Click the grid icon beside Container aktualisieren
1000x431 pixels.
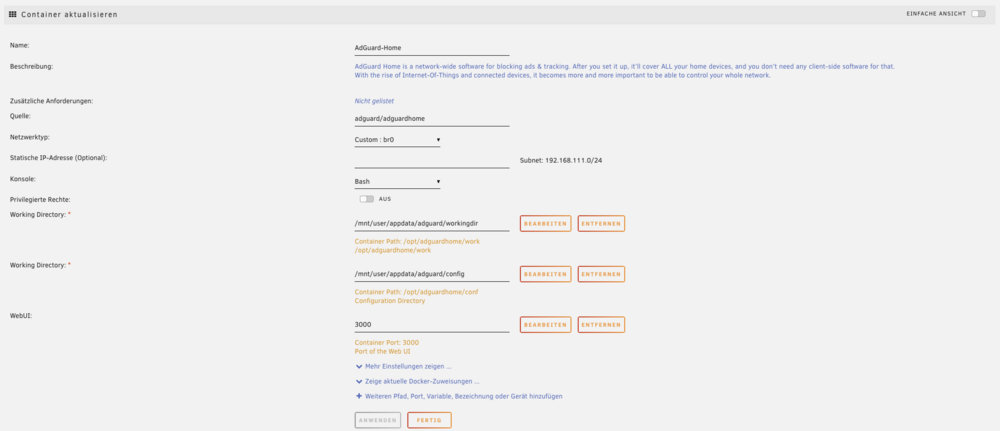click(12, 14)
